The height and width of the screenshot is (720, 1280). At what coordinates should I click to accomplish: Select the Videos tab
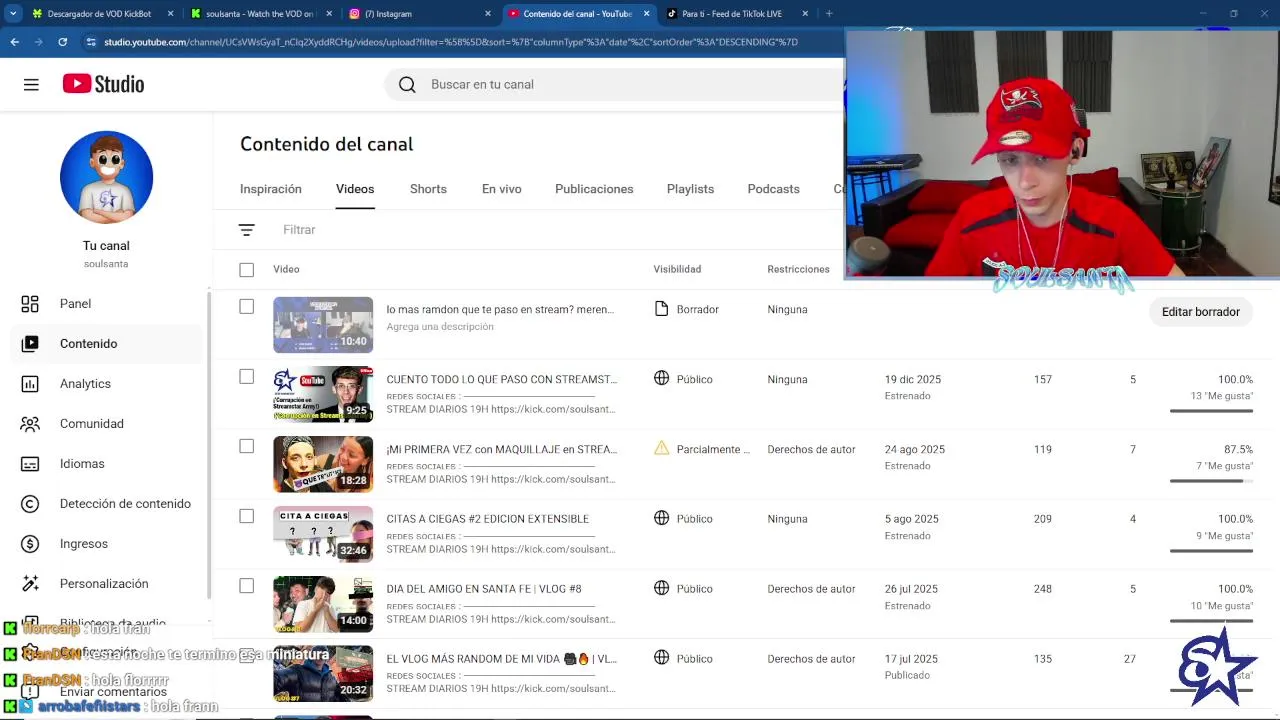(x=355, y=189)
